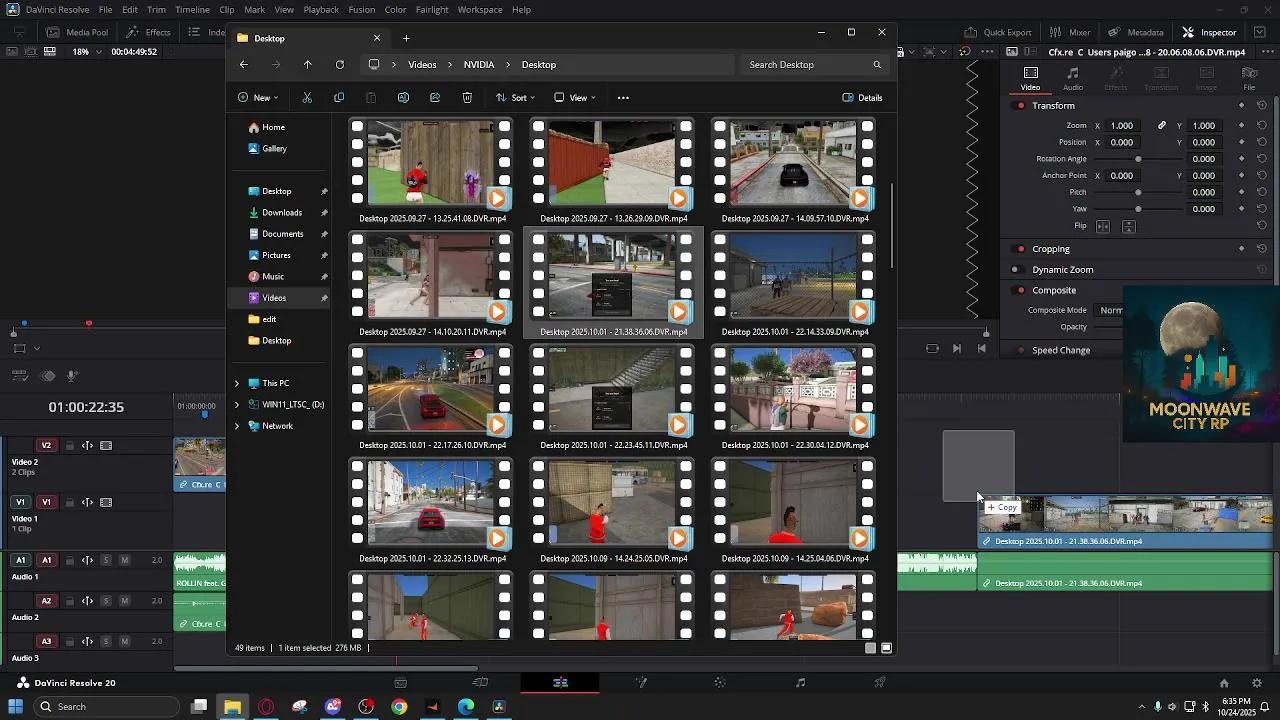The image size is (1280, 720).
Task: Click the Delete trash icon in Explorer toolbar
Action: [467, 98]
